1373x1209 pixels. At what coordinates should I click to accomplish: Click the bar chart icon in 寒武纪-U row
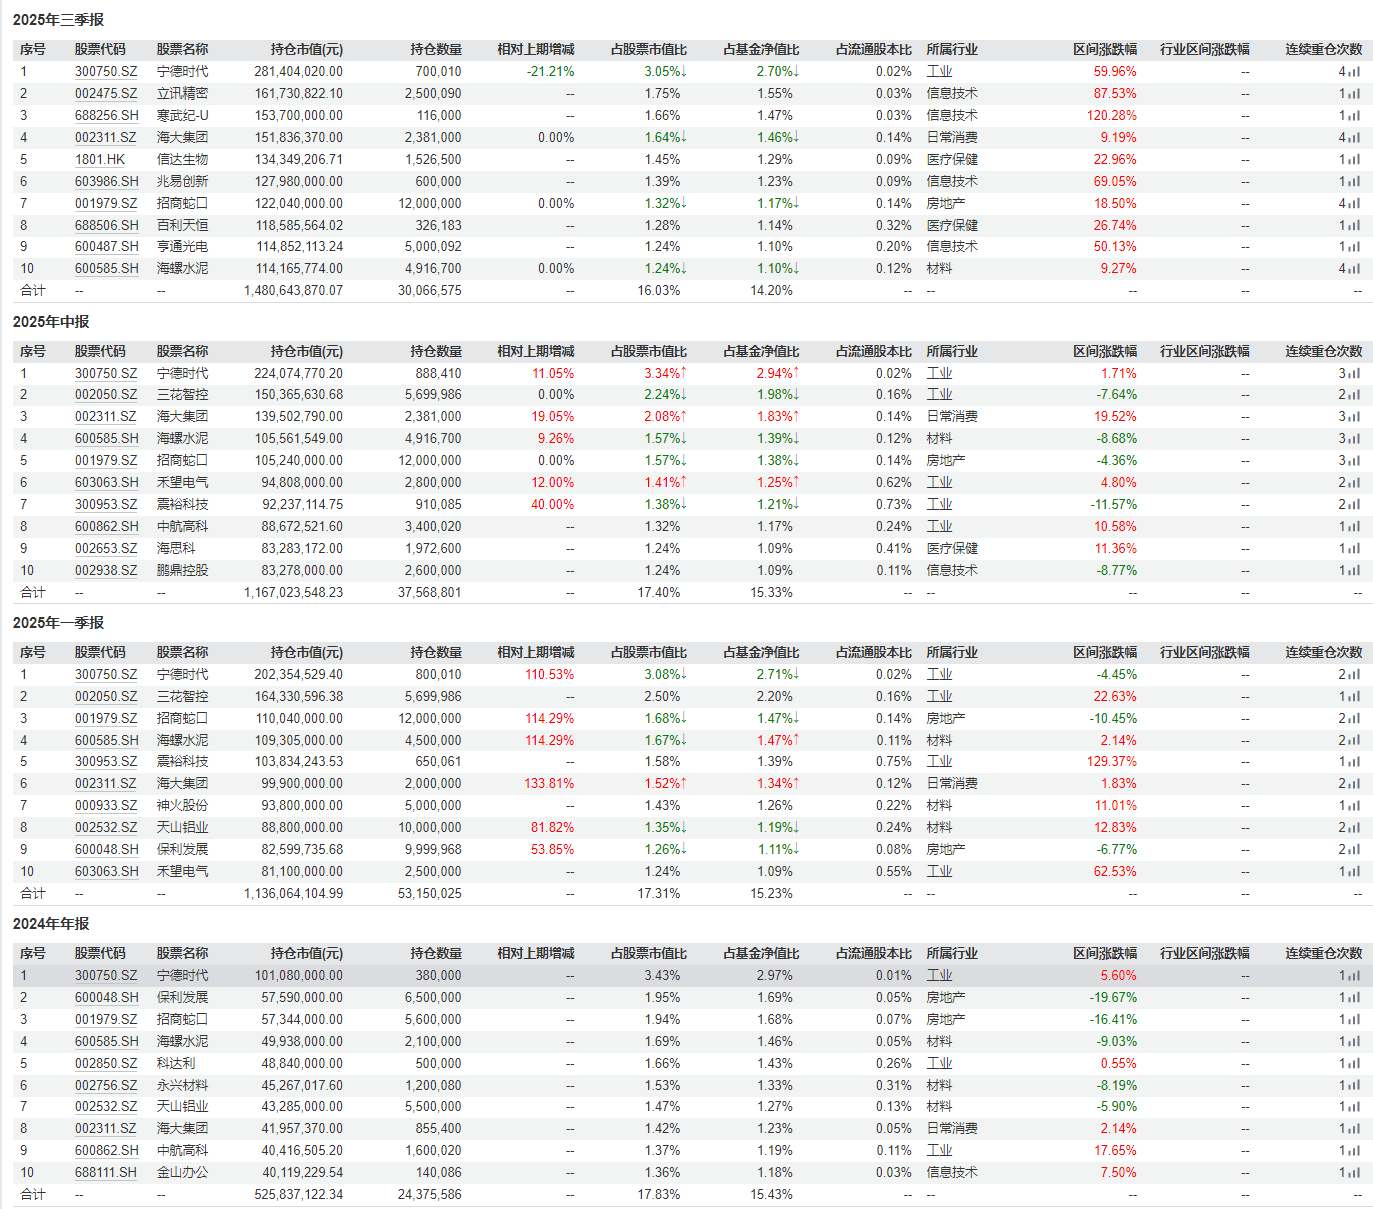tap(1354, 116)
